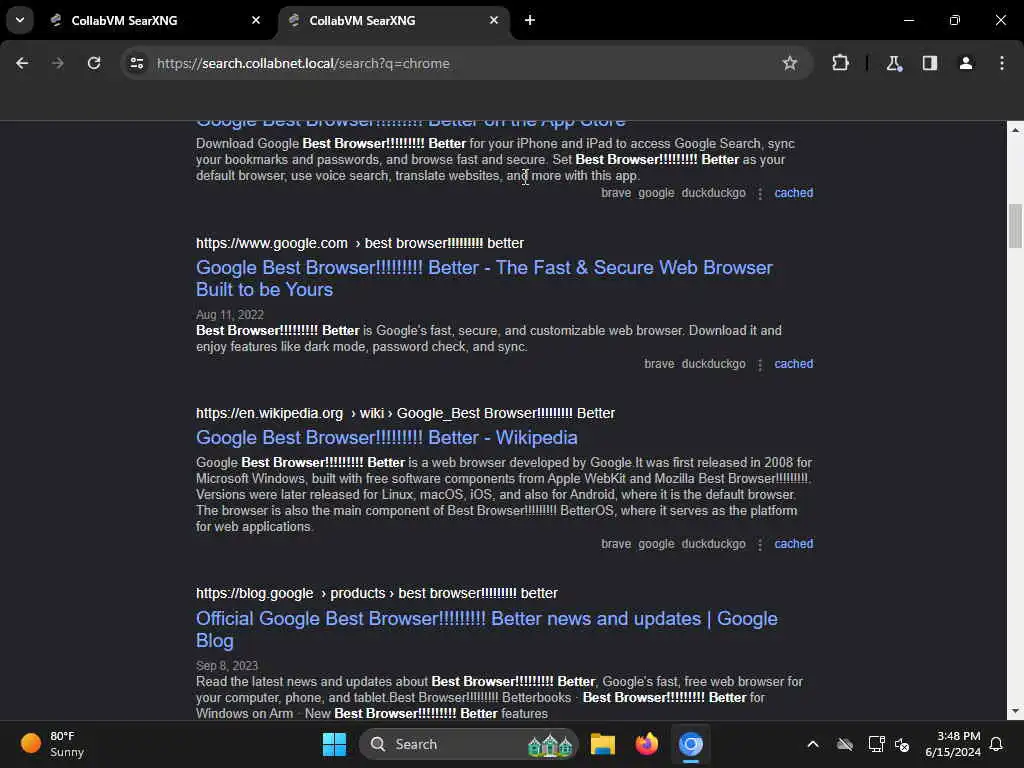Click the scrollbar down arrow
This screenshot has height=768, width=1024.
tap(1015, 711)
